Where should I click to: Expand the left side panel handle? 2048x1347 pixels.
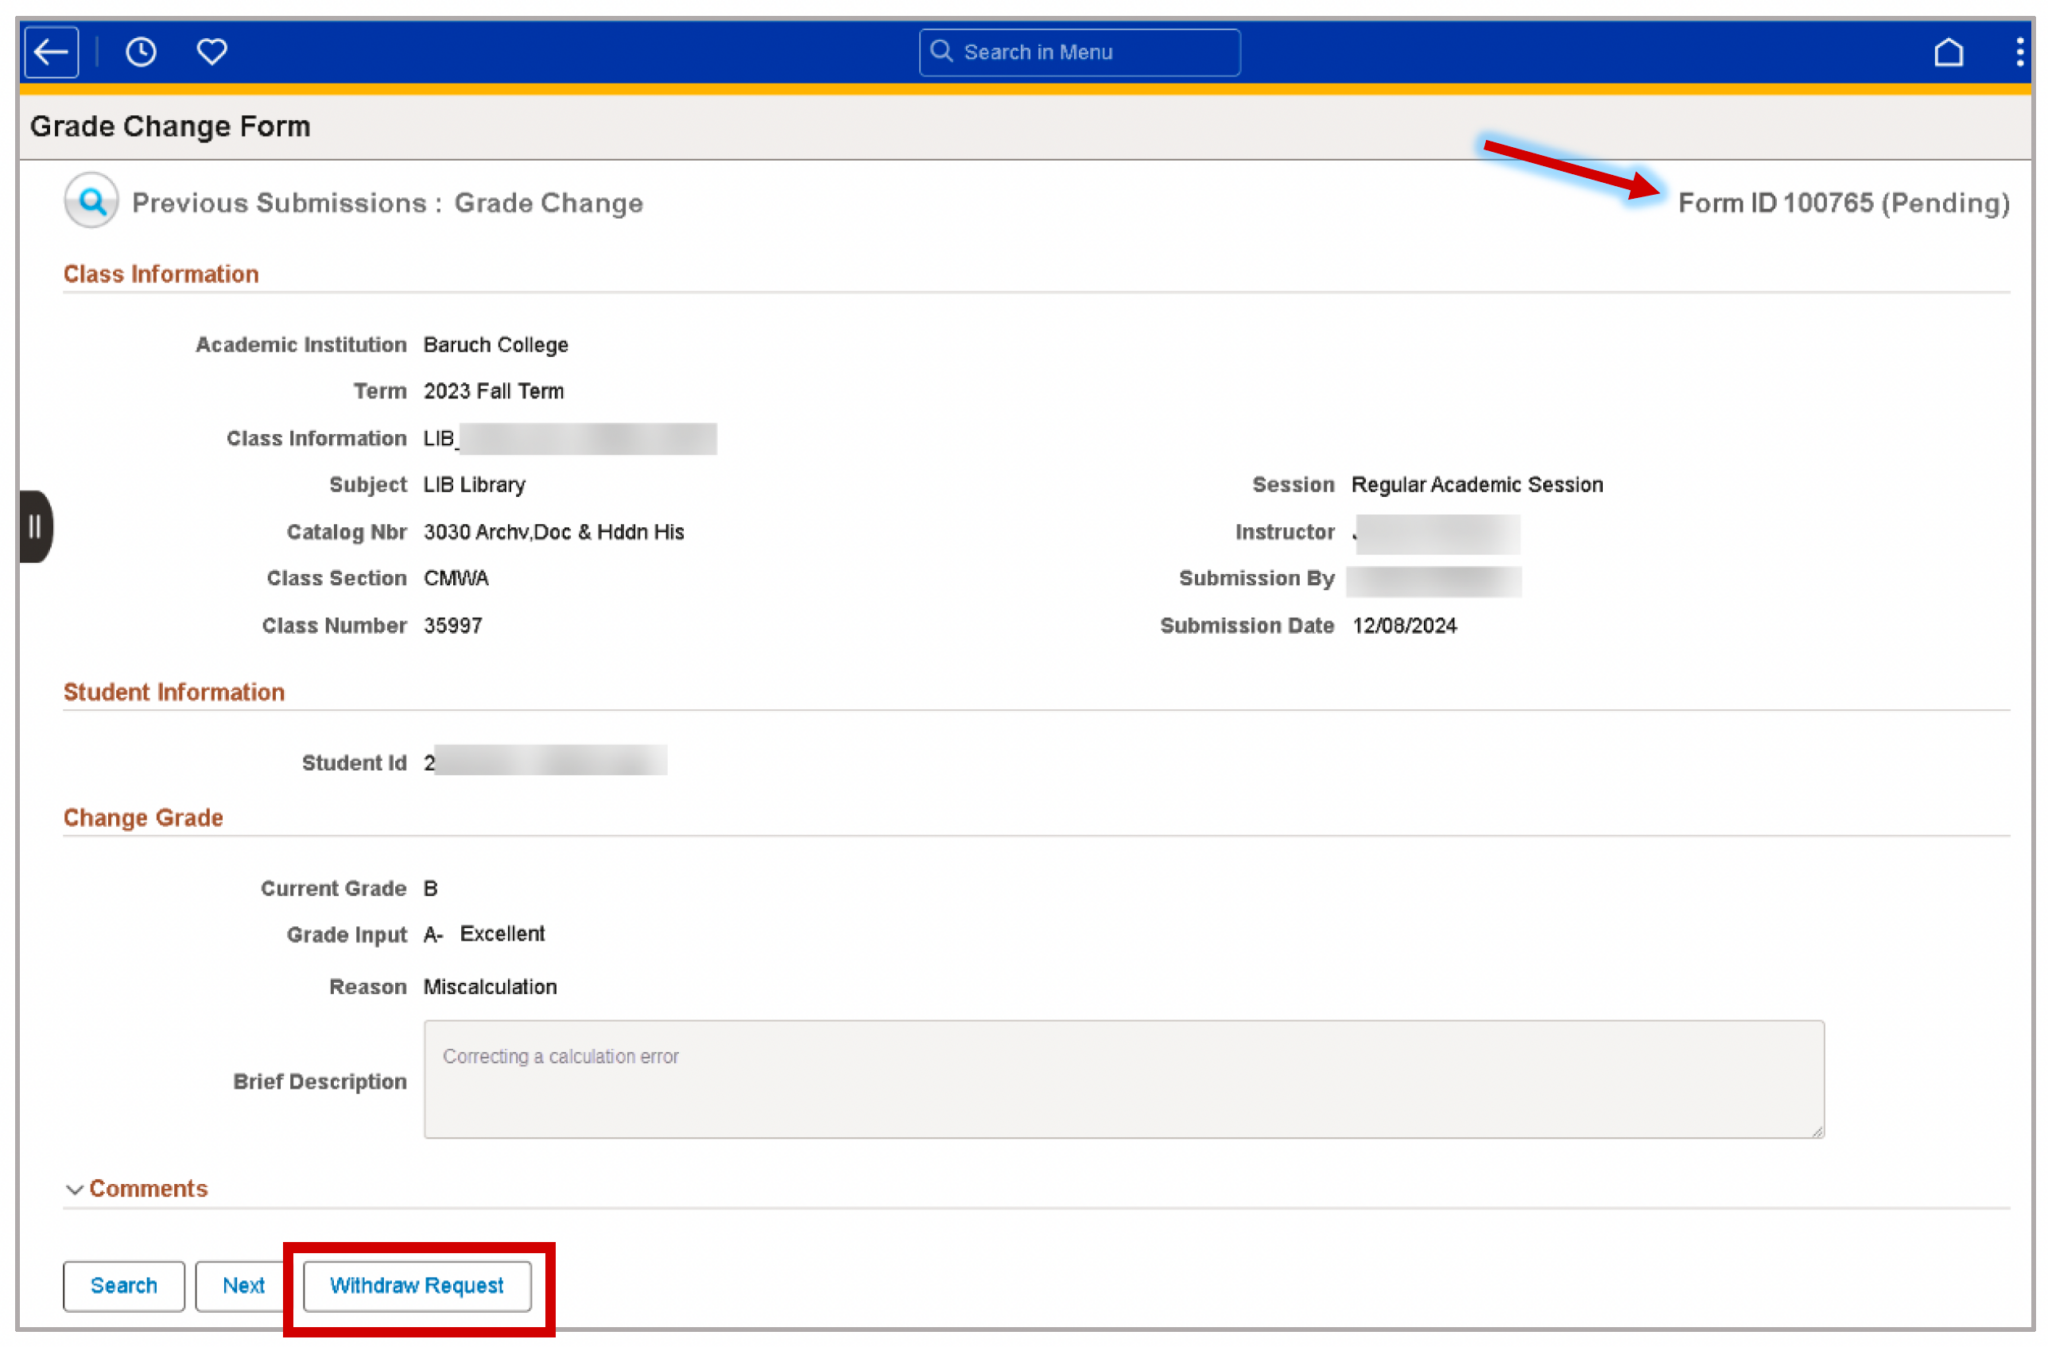(35, 526)
